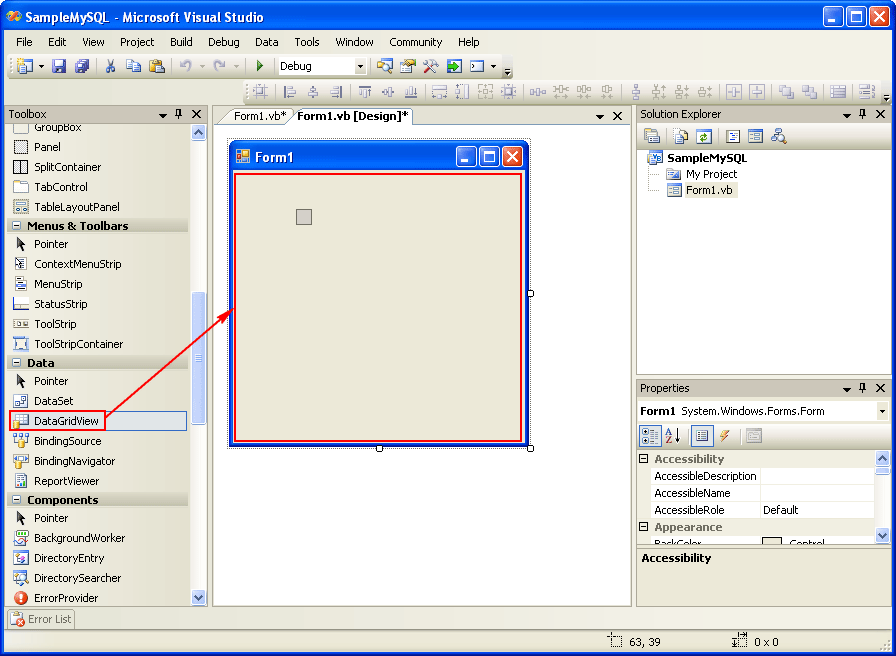Open the Toolbox window position dropdown

tap(163, 115)
